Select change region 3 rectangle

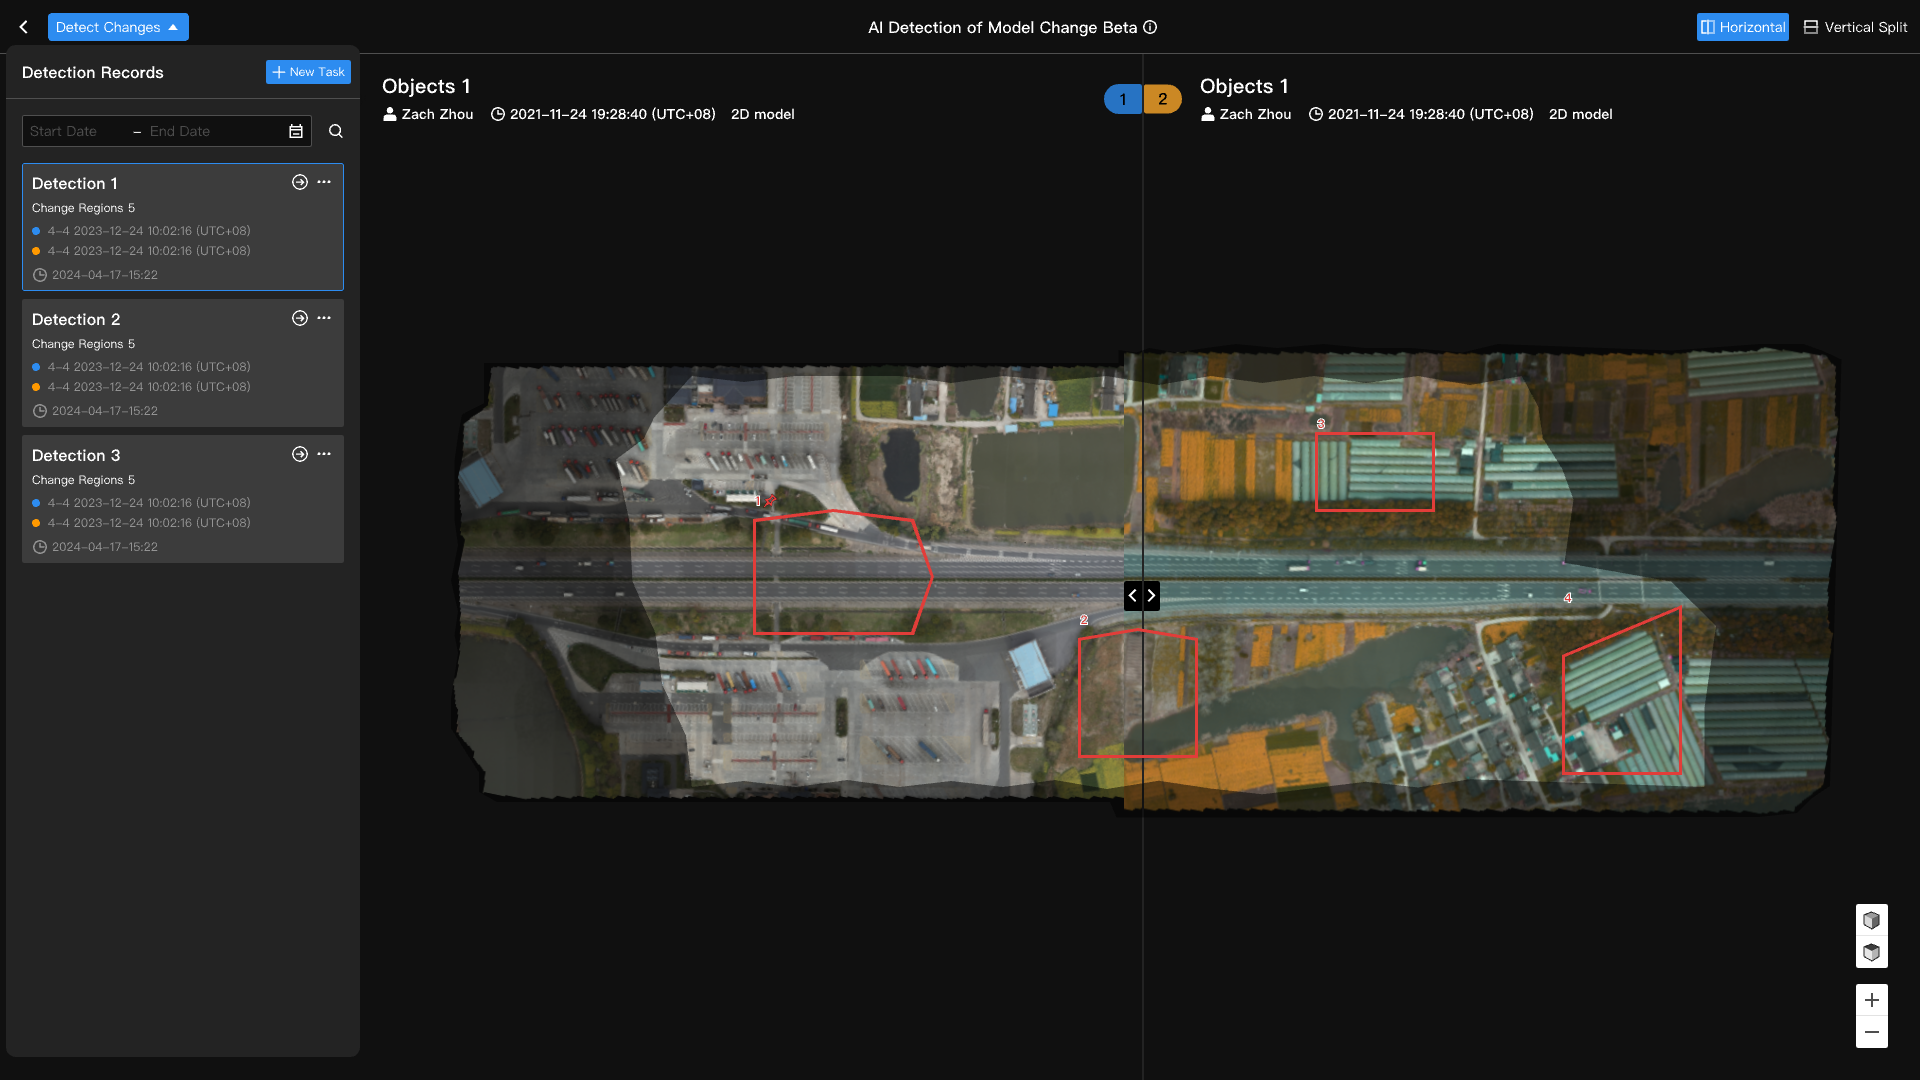1375,472
